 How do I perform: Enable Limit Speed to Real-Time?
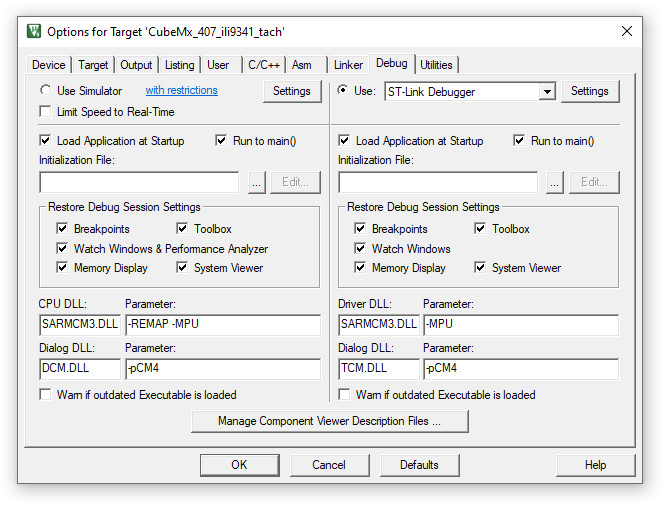(45, 112)
